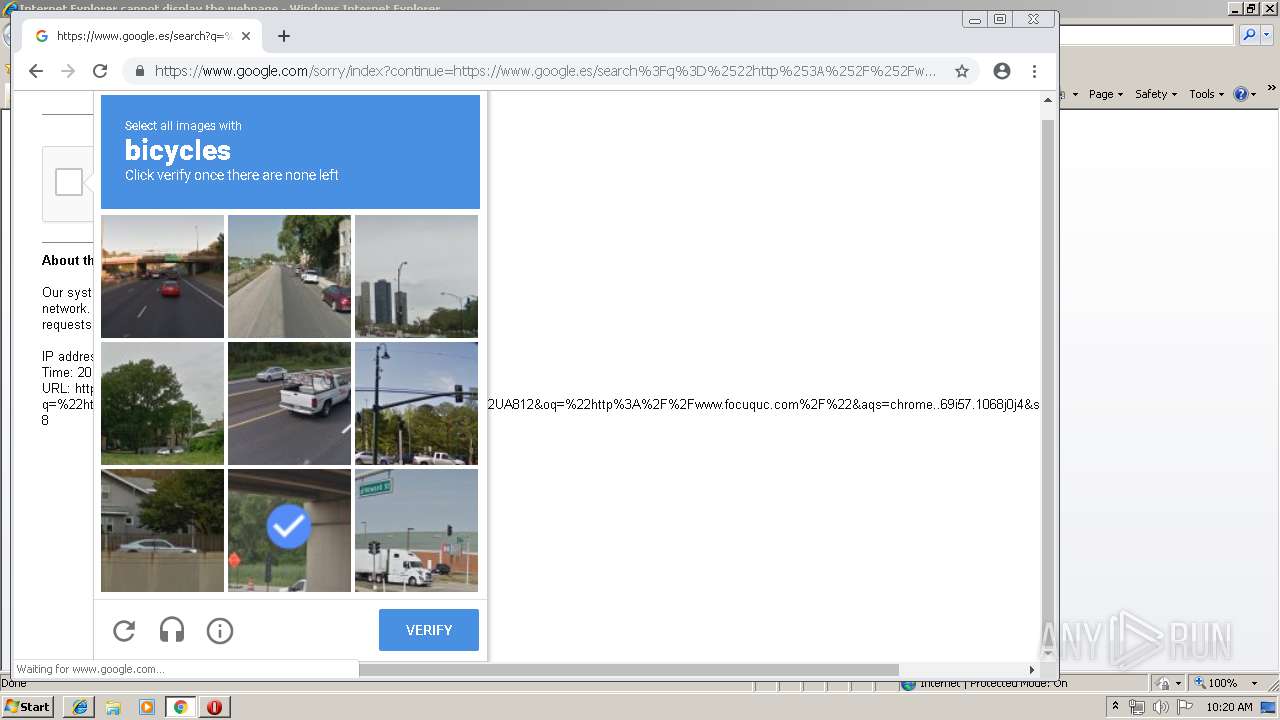Open Windows Explorer folder in the taskbar
Image resolution: width=1280 pixels, height=720 pixels.
[113, 707]
